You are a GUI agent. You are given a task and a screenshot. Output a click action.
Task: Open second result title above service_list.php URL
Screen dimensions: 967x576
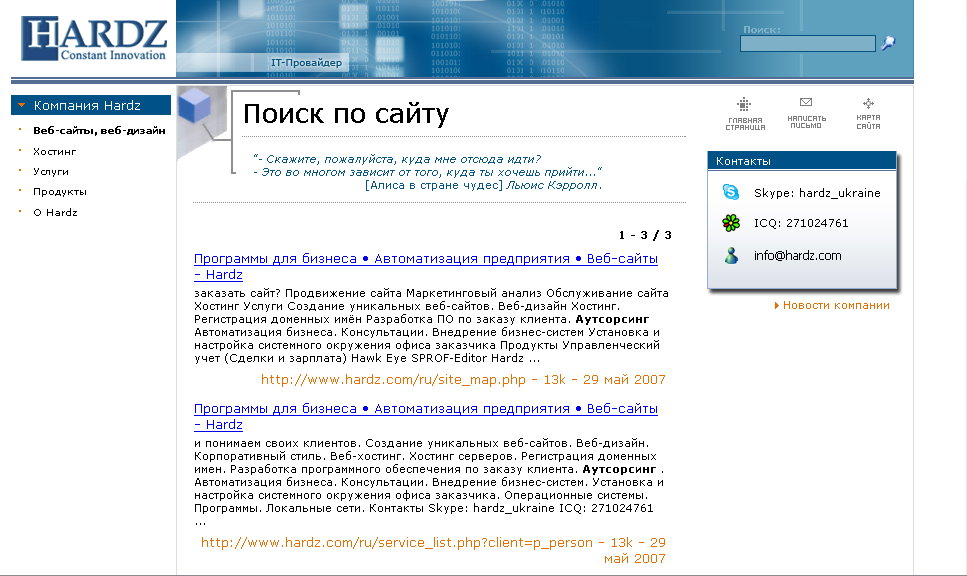426,416
